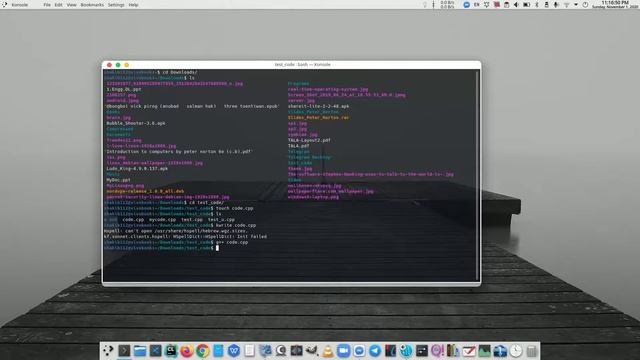Click the volume icon in the system tray
This screenshot has width=640, height=360.
[x=516, y=5]
